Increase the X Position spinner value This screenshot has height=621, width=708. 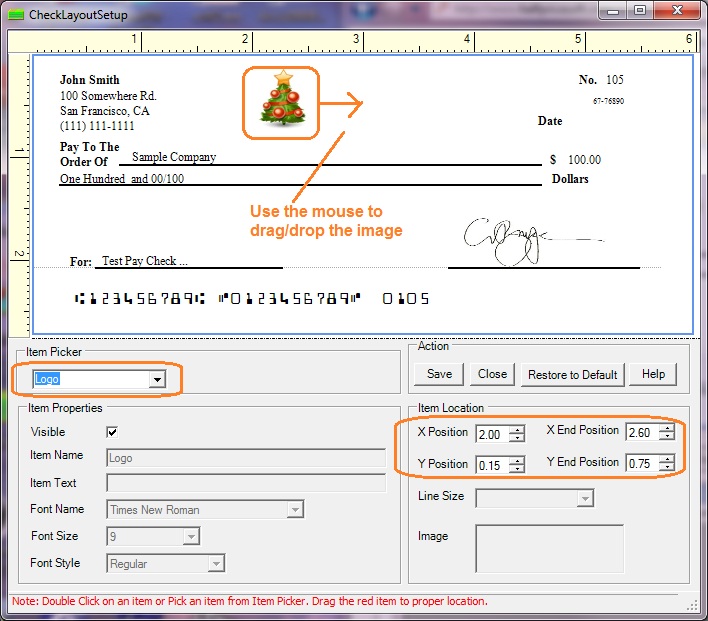pos(517,430)
